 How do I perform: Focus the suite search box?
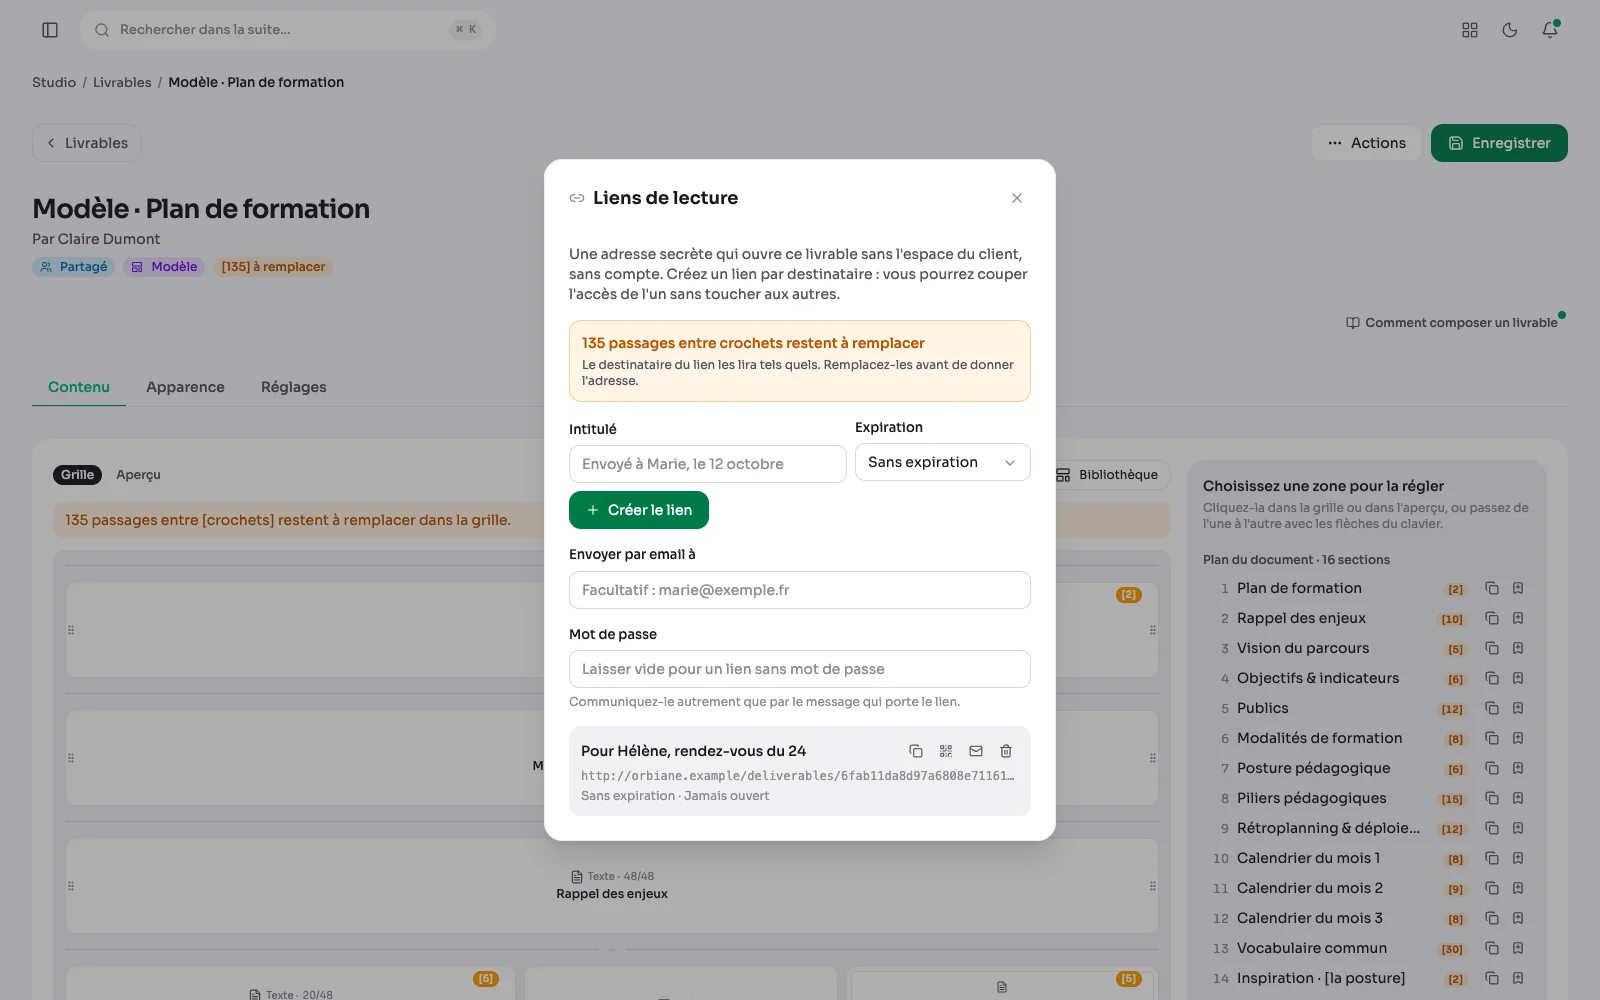[x=288, y=30]
